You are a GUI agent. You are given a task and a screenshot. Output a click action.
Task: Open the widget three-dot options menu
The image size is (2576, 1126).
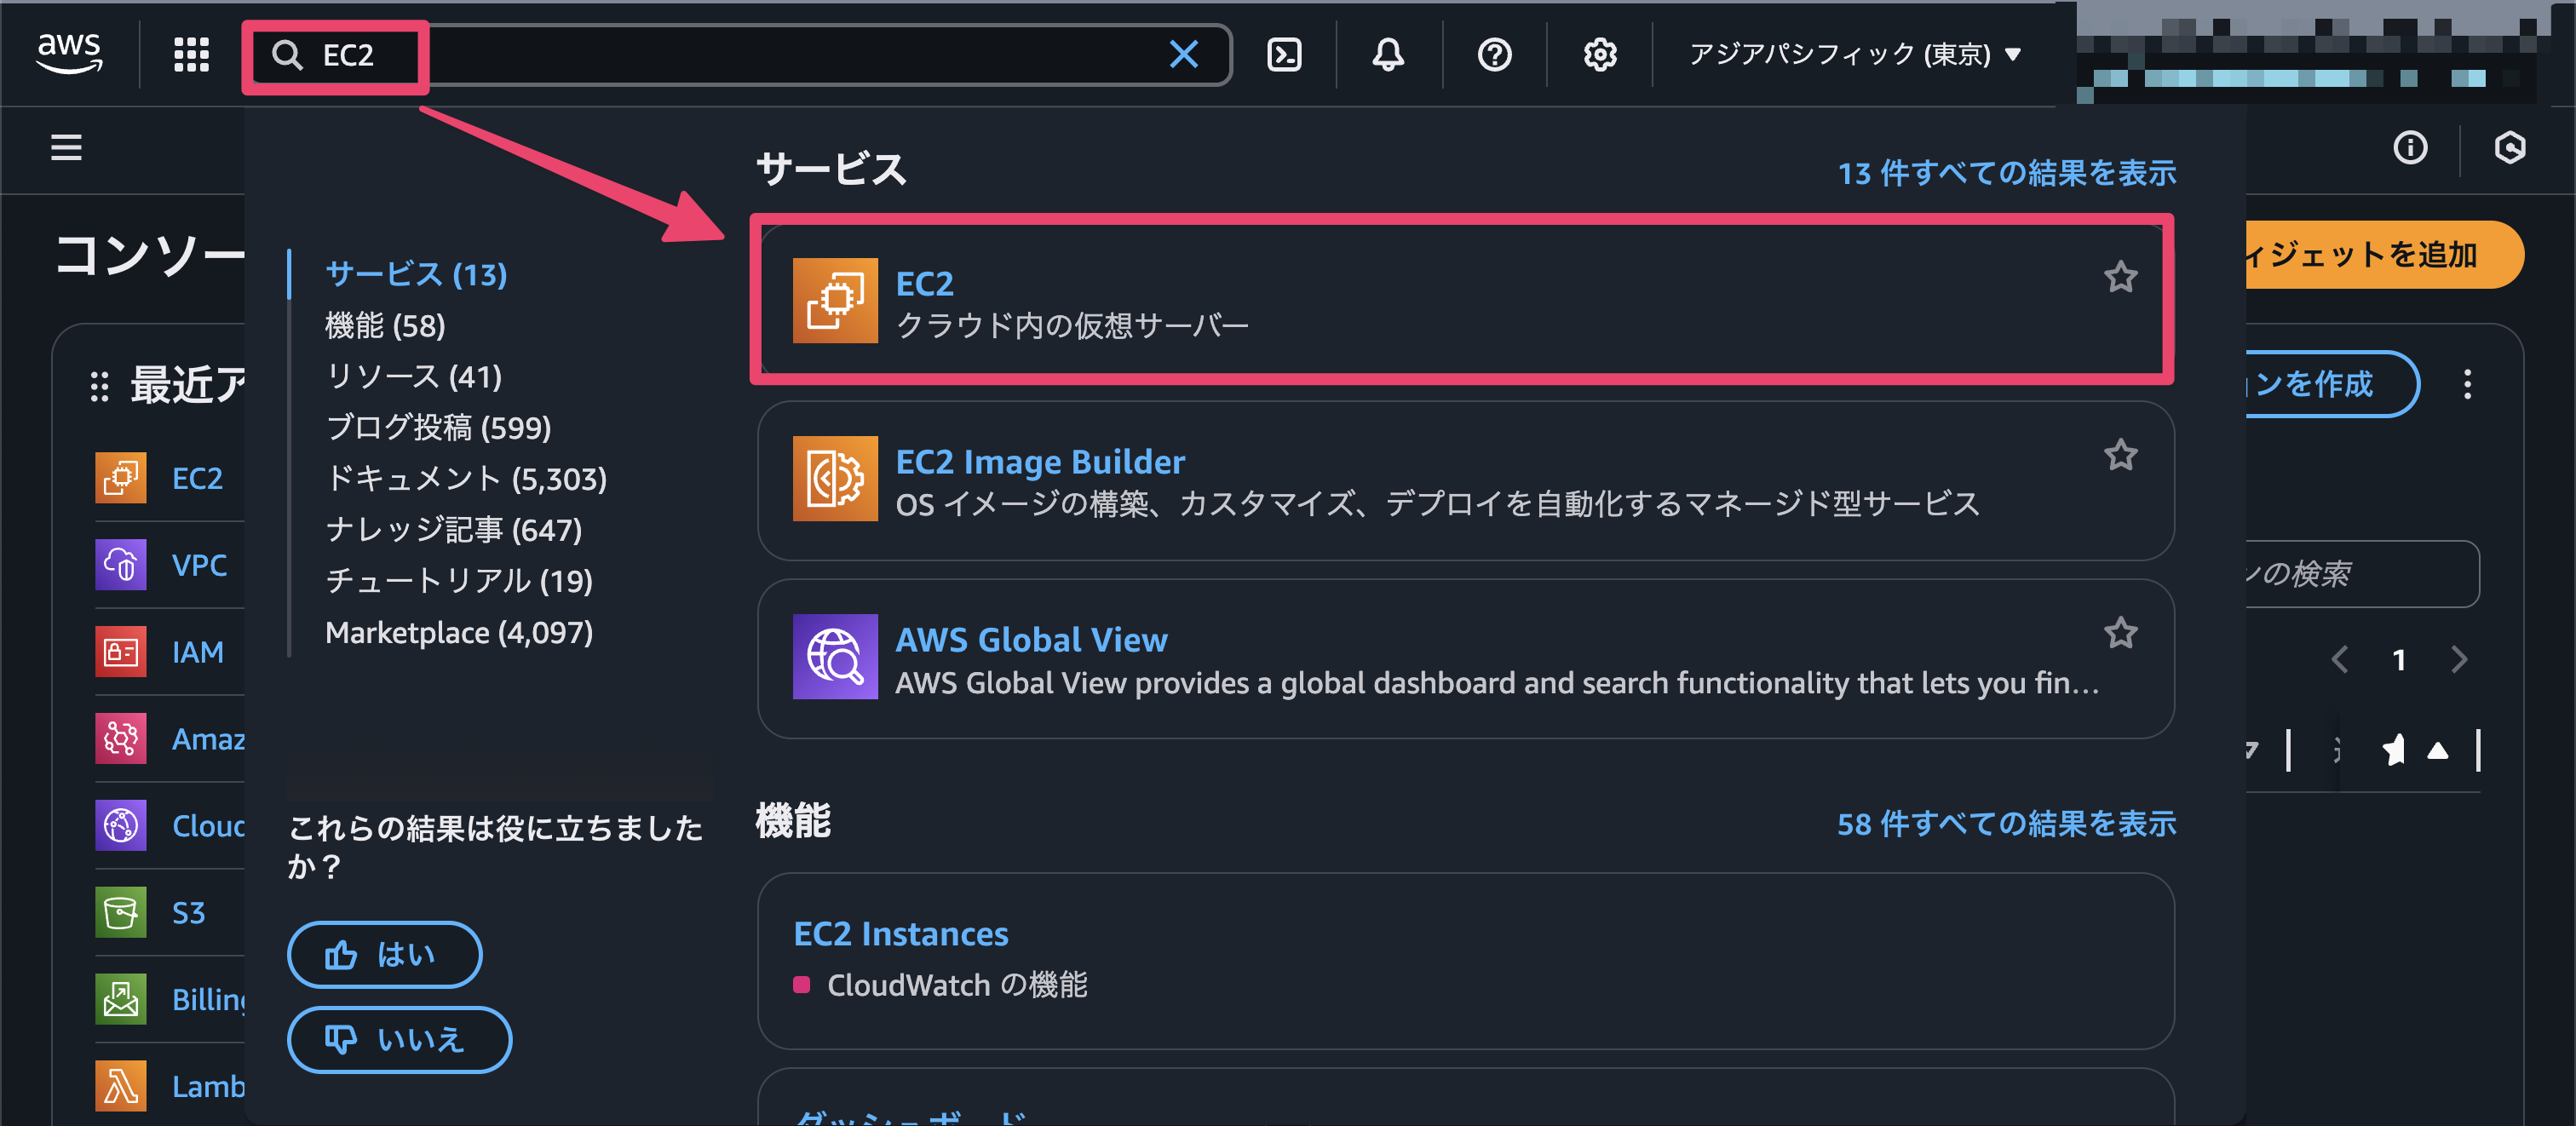(2467, 385)
